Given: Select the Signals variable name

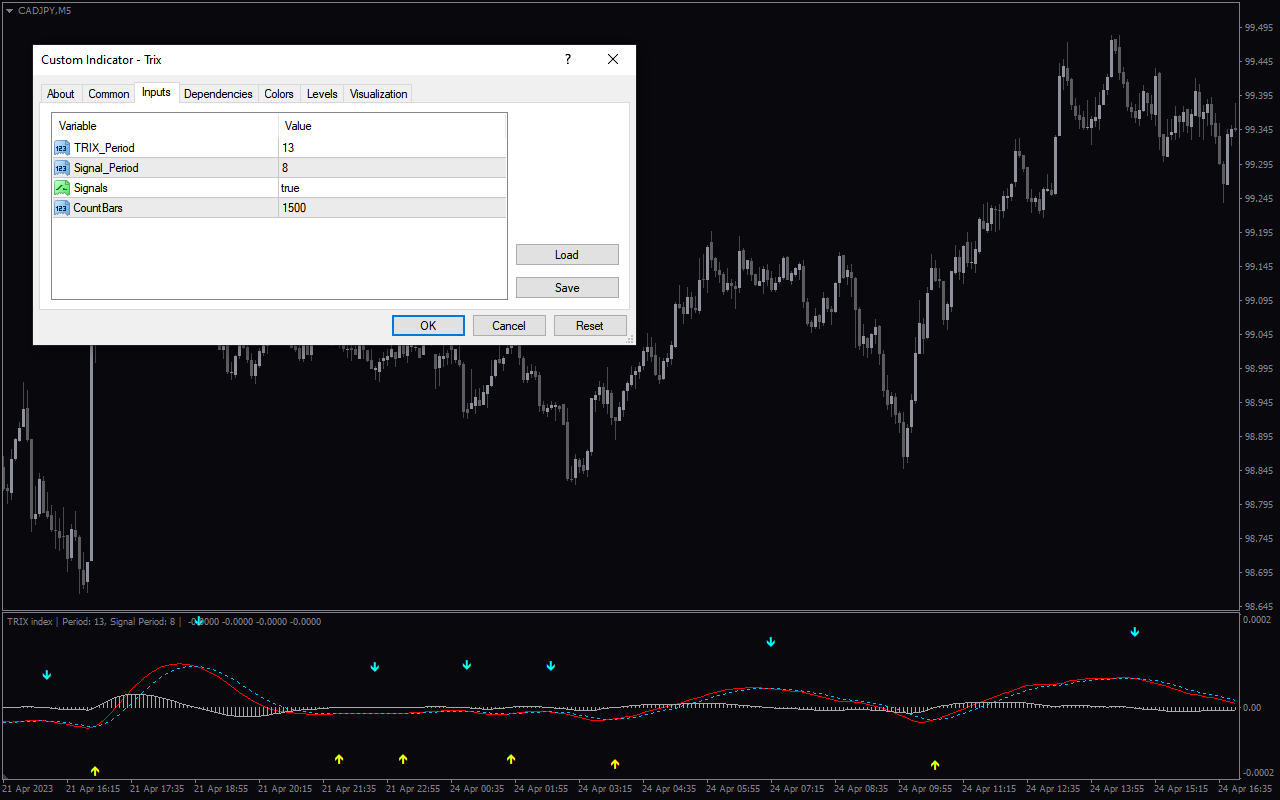Looking at the screenshot, I should (x=91, y=188).
